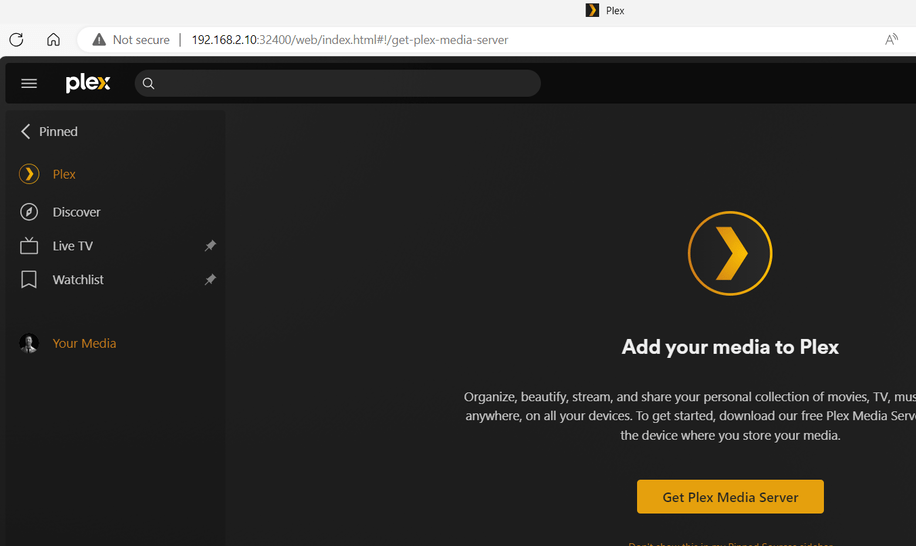Click the 'Pinned' sidebar heading text

(x=58, y=131)
